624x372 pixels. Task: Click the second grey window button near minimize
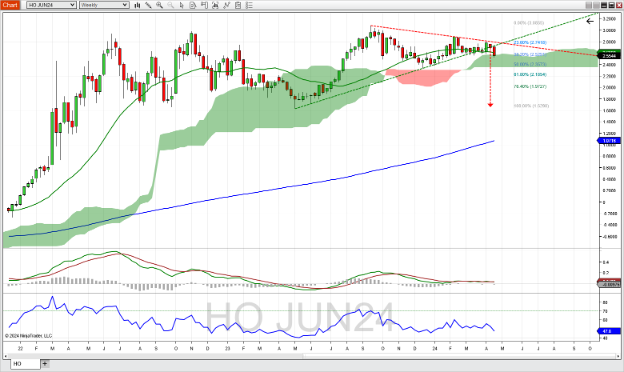tap(596, 5)
